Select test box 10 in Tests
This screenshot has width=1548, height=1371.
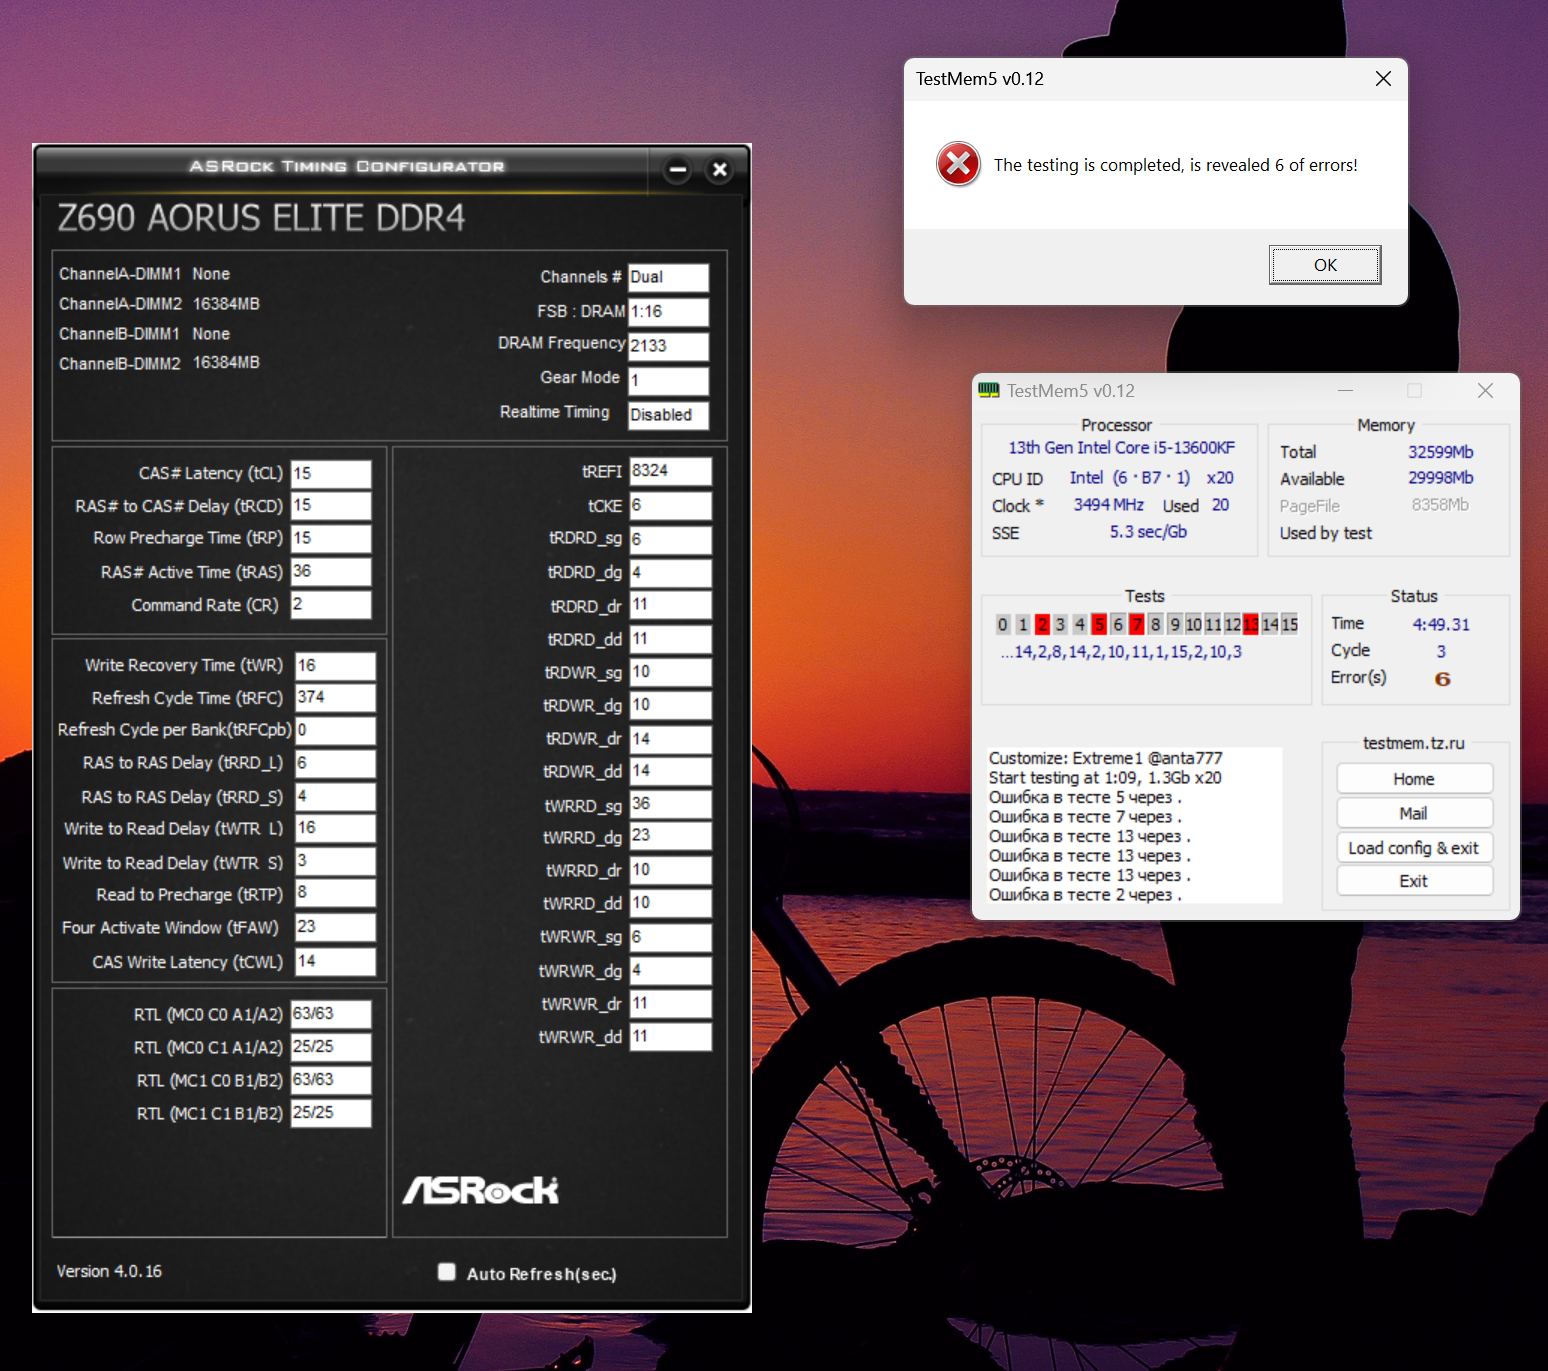coord(1194,625)
